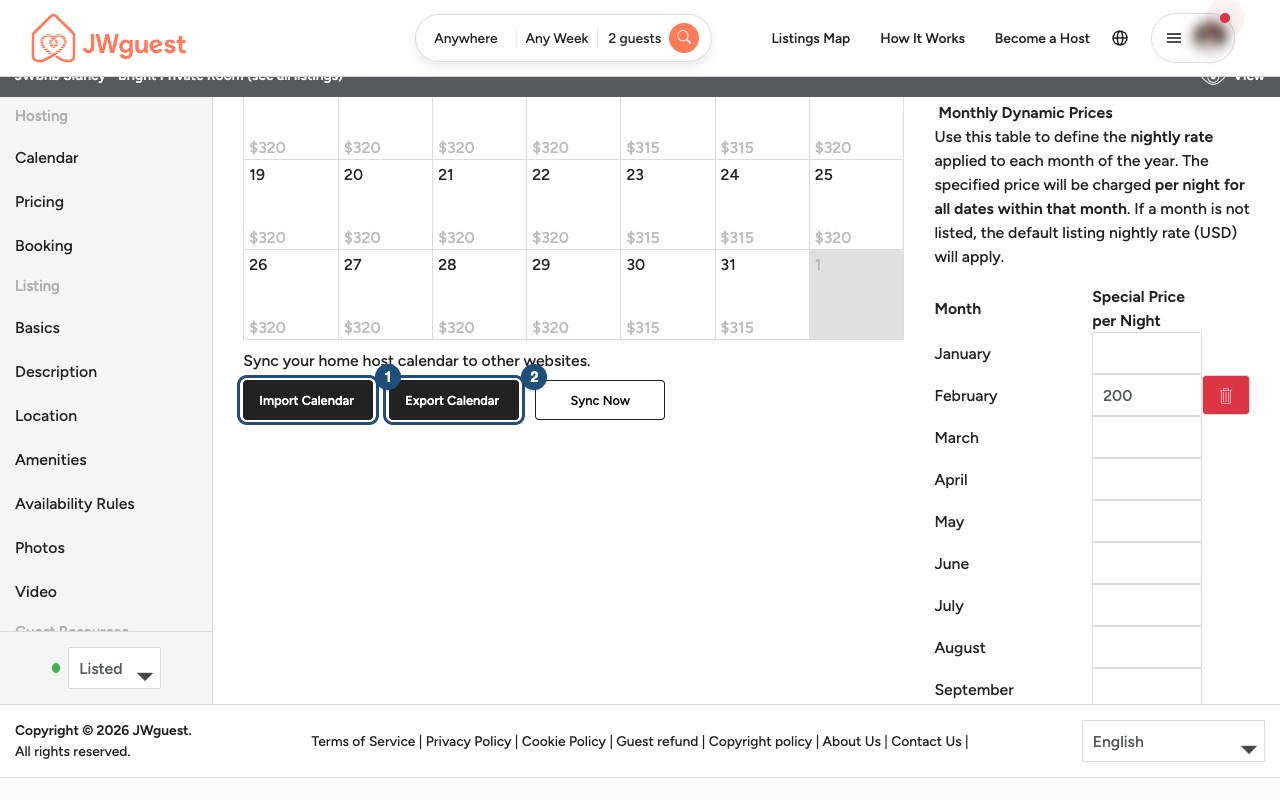Click the orange search magnifier icon
Screen dimensions: 1280x800
(x=684, y=38)
